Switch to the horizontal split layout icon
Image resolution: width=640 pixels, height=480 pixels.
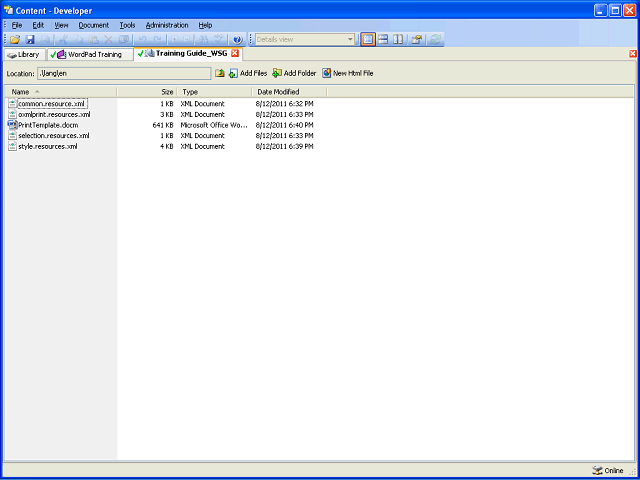(383, 40)
